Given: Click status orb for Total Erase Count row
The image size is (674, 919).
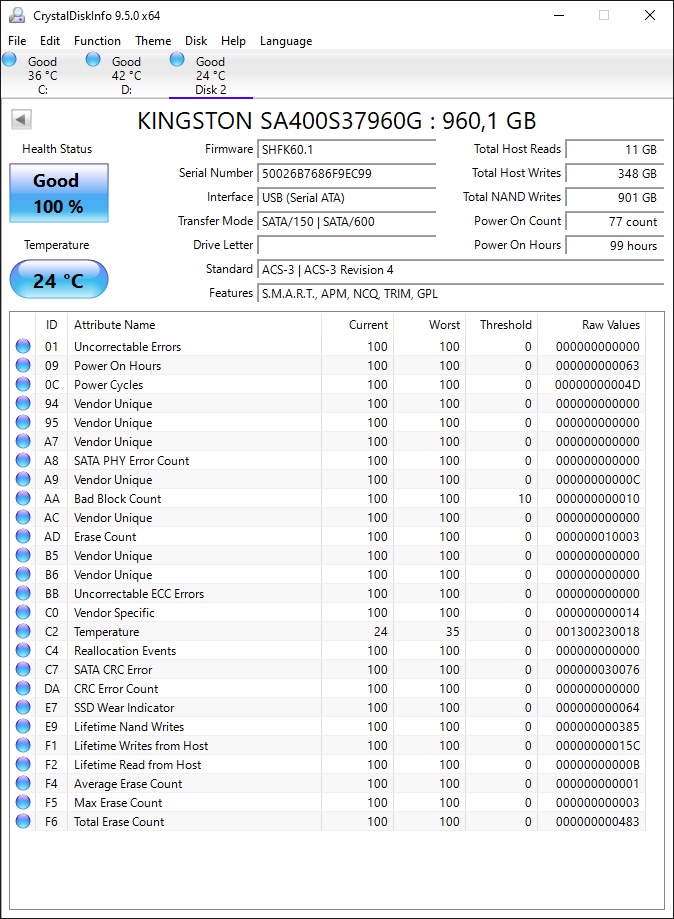Looking at the screenshot, I should (x=23, y=821).
